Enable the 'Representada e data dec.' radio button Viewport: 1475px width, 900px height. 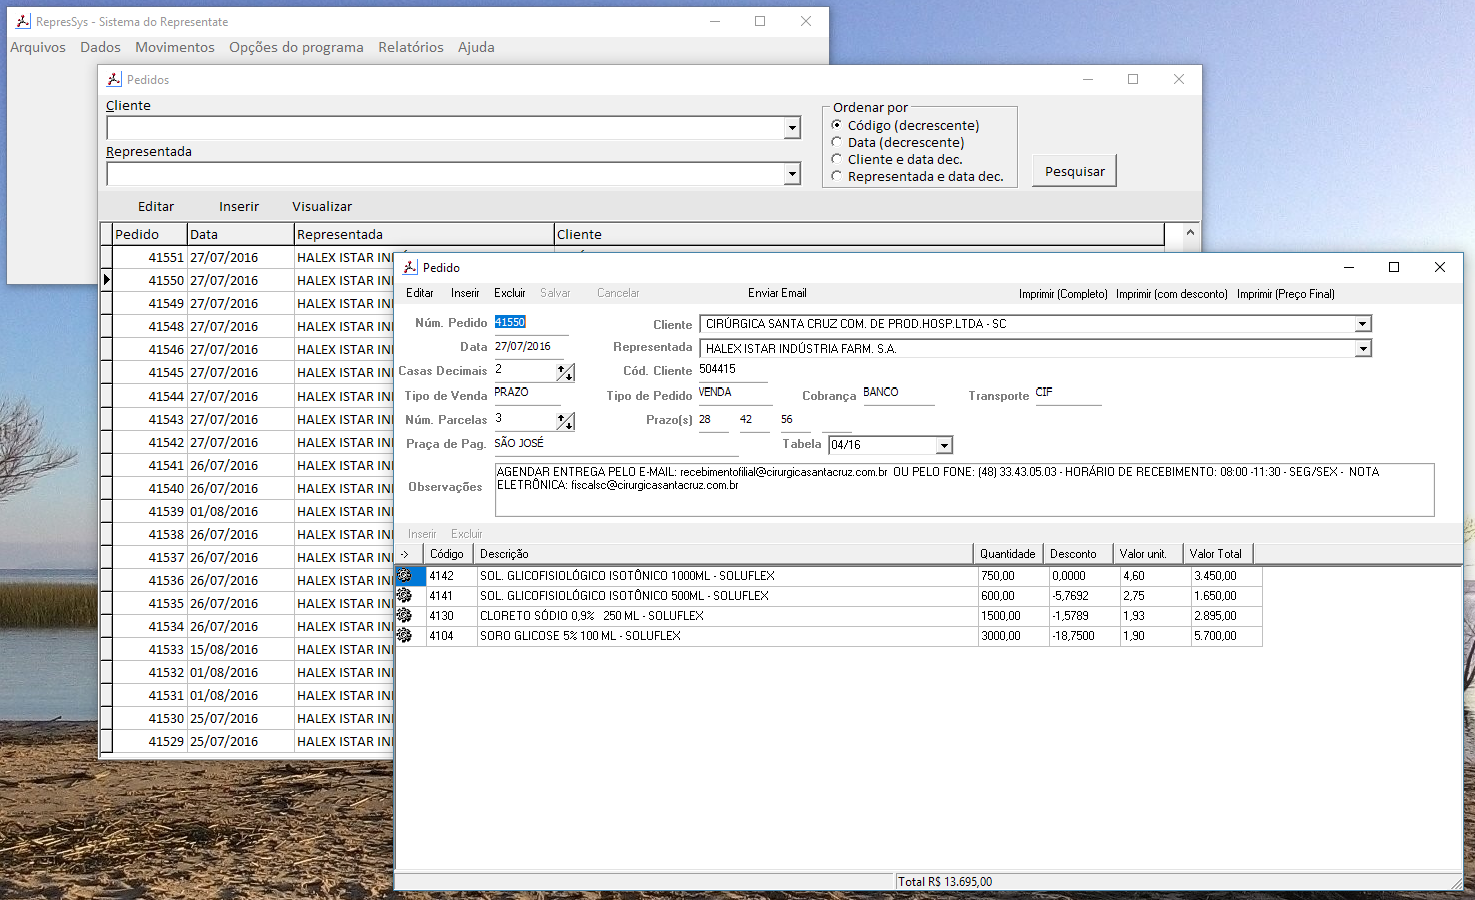837,176
